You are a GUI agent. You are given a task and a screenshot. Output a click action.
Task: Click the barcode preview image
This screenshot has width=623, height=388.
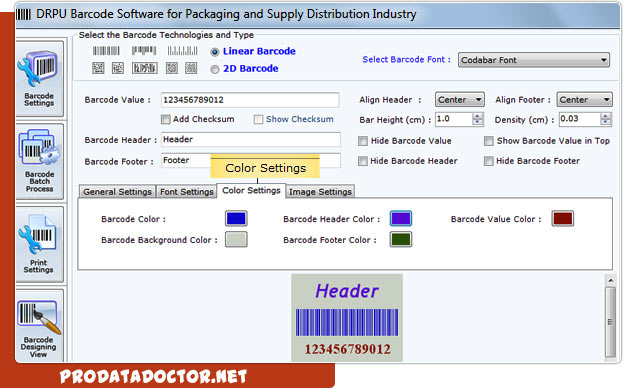click(x=347, y=318)
